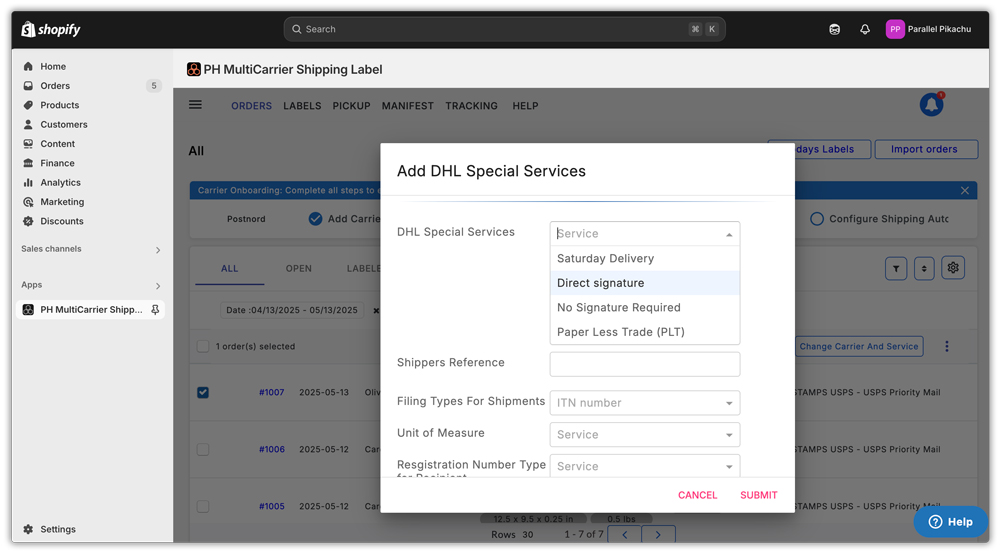The height and width of the screenshot is (554, 1000).
Task: Open the three-dot more actions menu
Action: click(946, 346)
